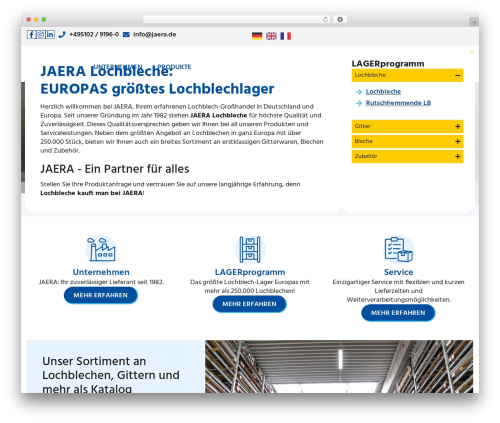Click the 'EUROPAS größtes Lochblechlager' headline
This screenshot has width=500, height=423.
[x=157, y=89]
